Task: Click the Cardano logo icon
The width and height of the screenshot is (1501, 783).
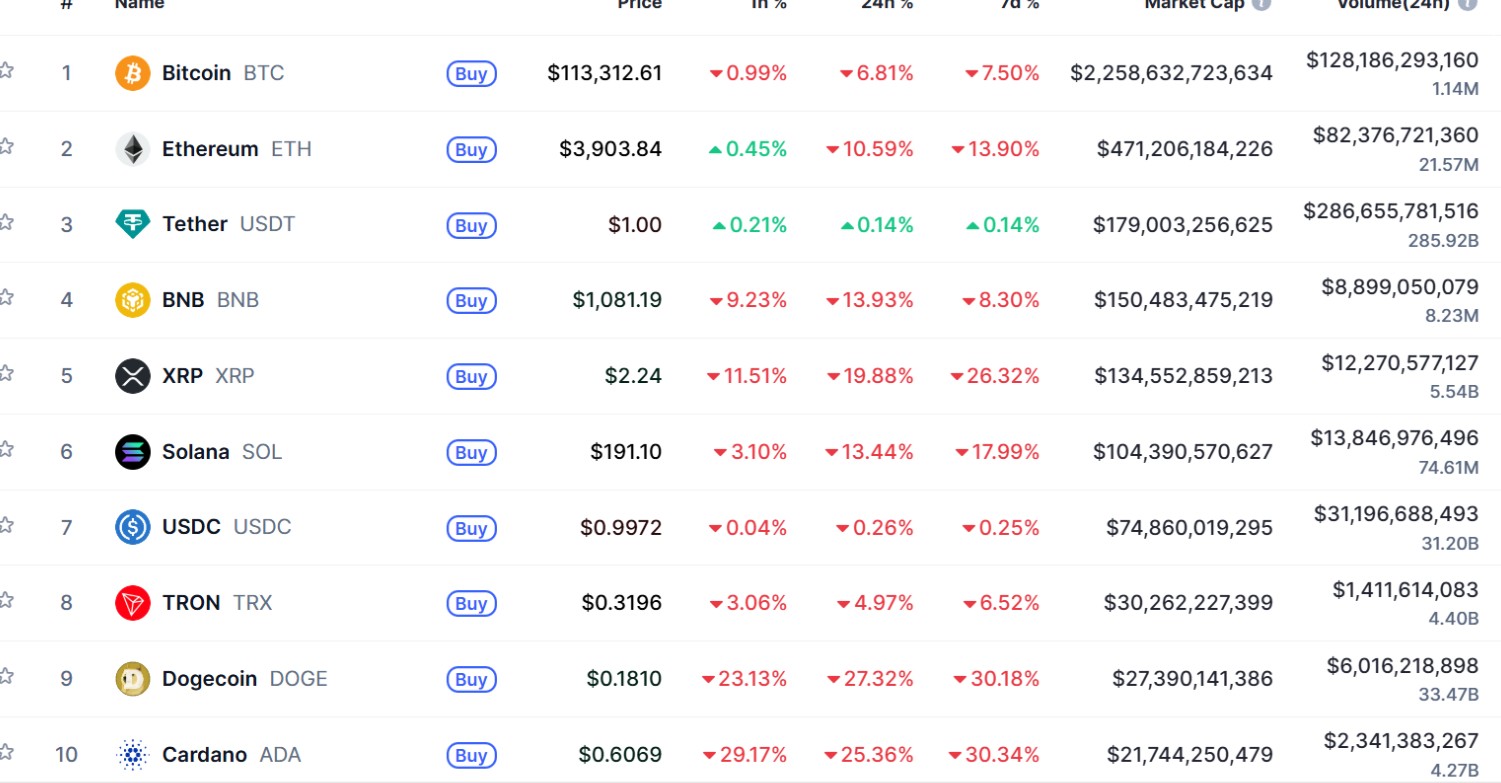Action: pos(133,754)
